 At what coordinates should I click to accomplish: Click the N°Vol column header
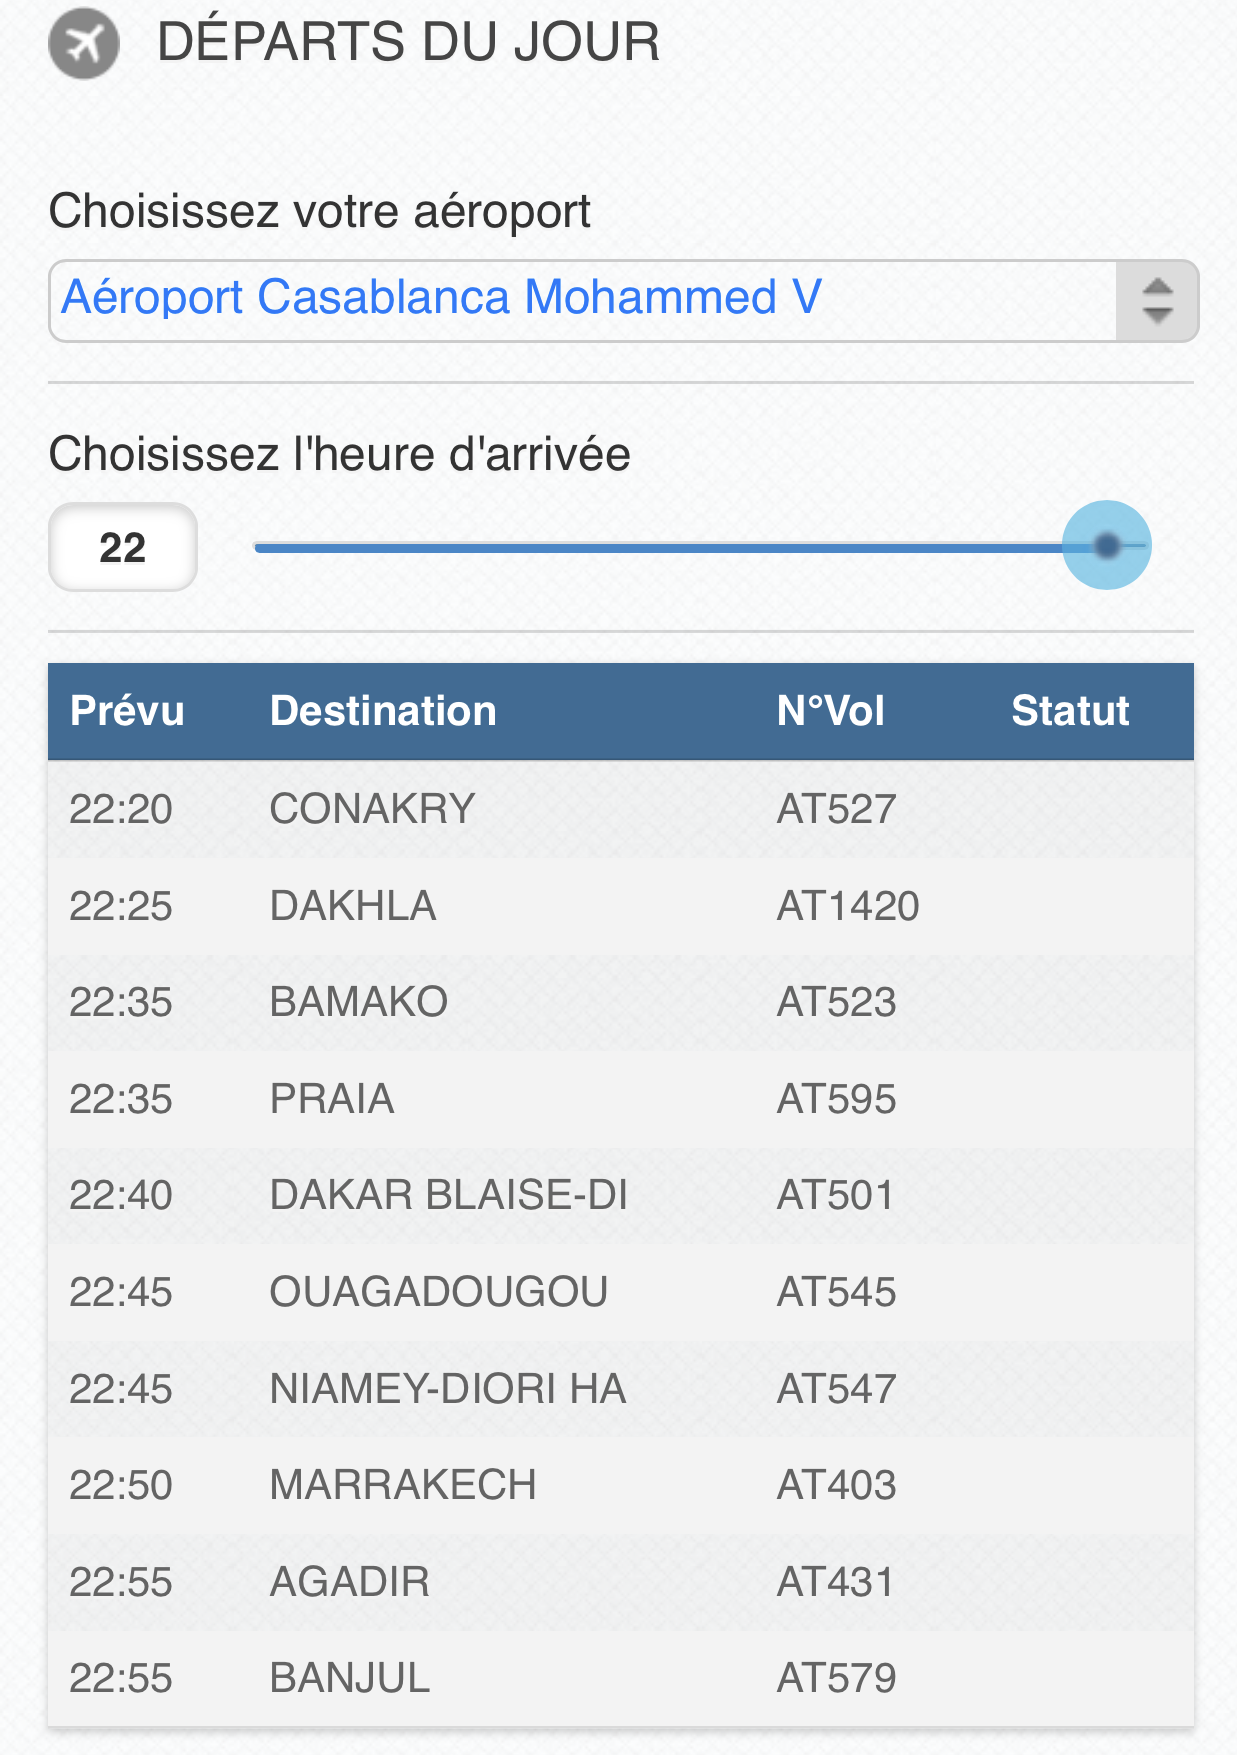point(830,711)
